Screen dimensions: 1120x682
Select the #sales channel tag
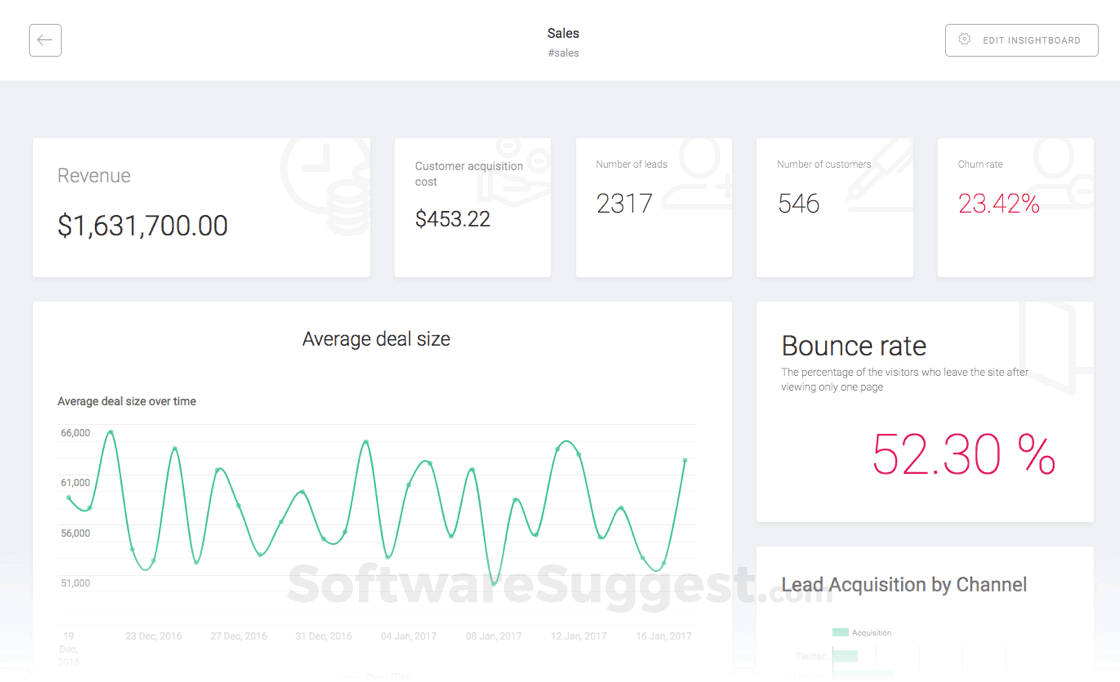tap(563, 53)
